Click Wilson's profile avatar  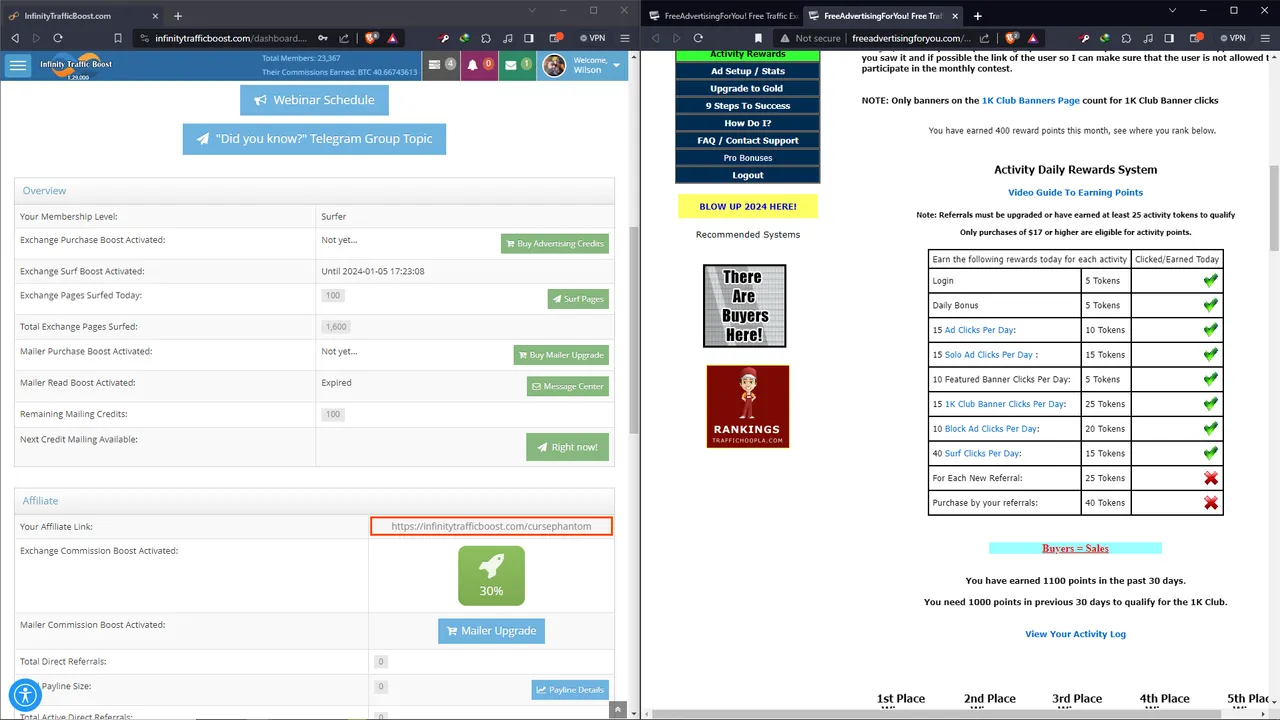click(x=554, y=66)
